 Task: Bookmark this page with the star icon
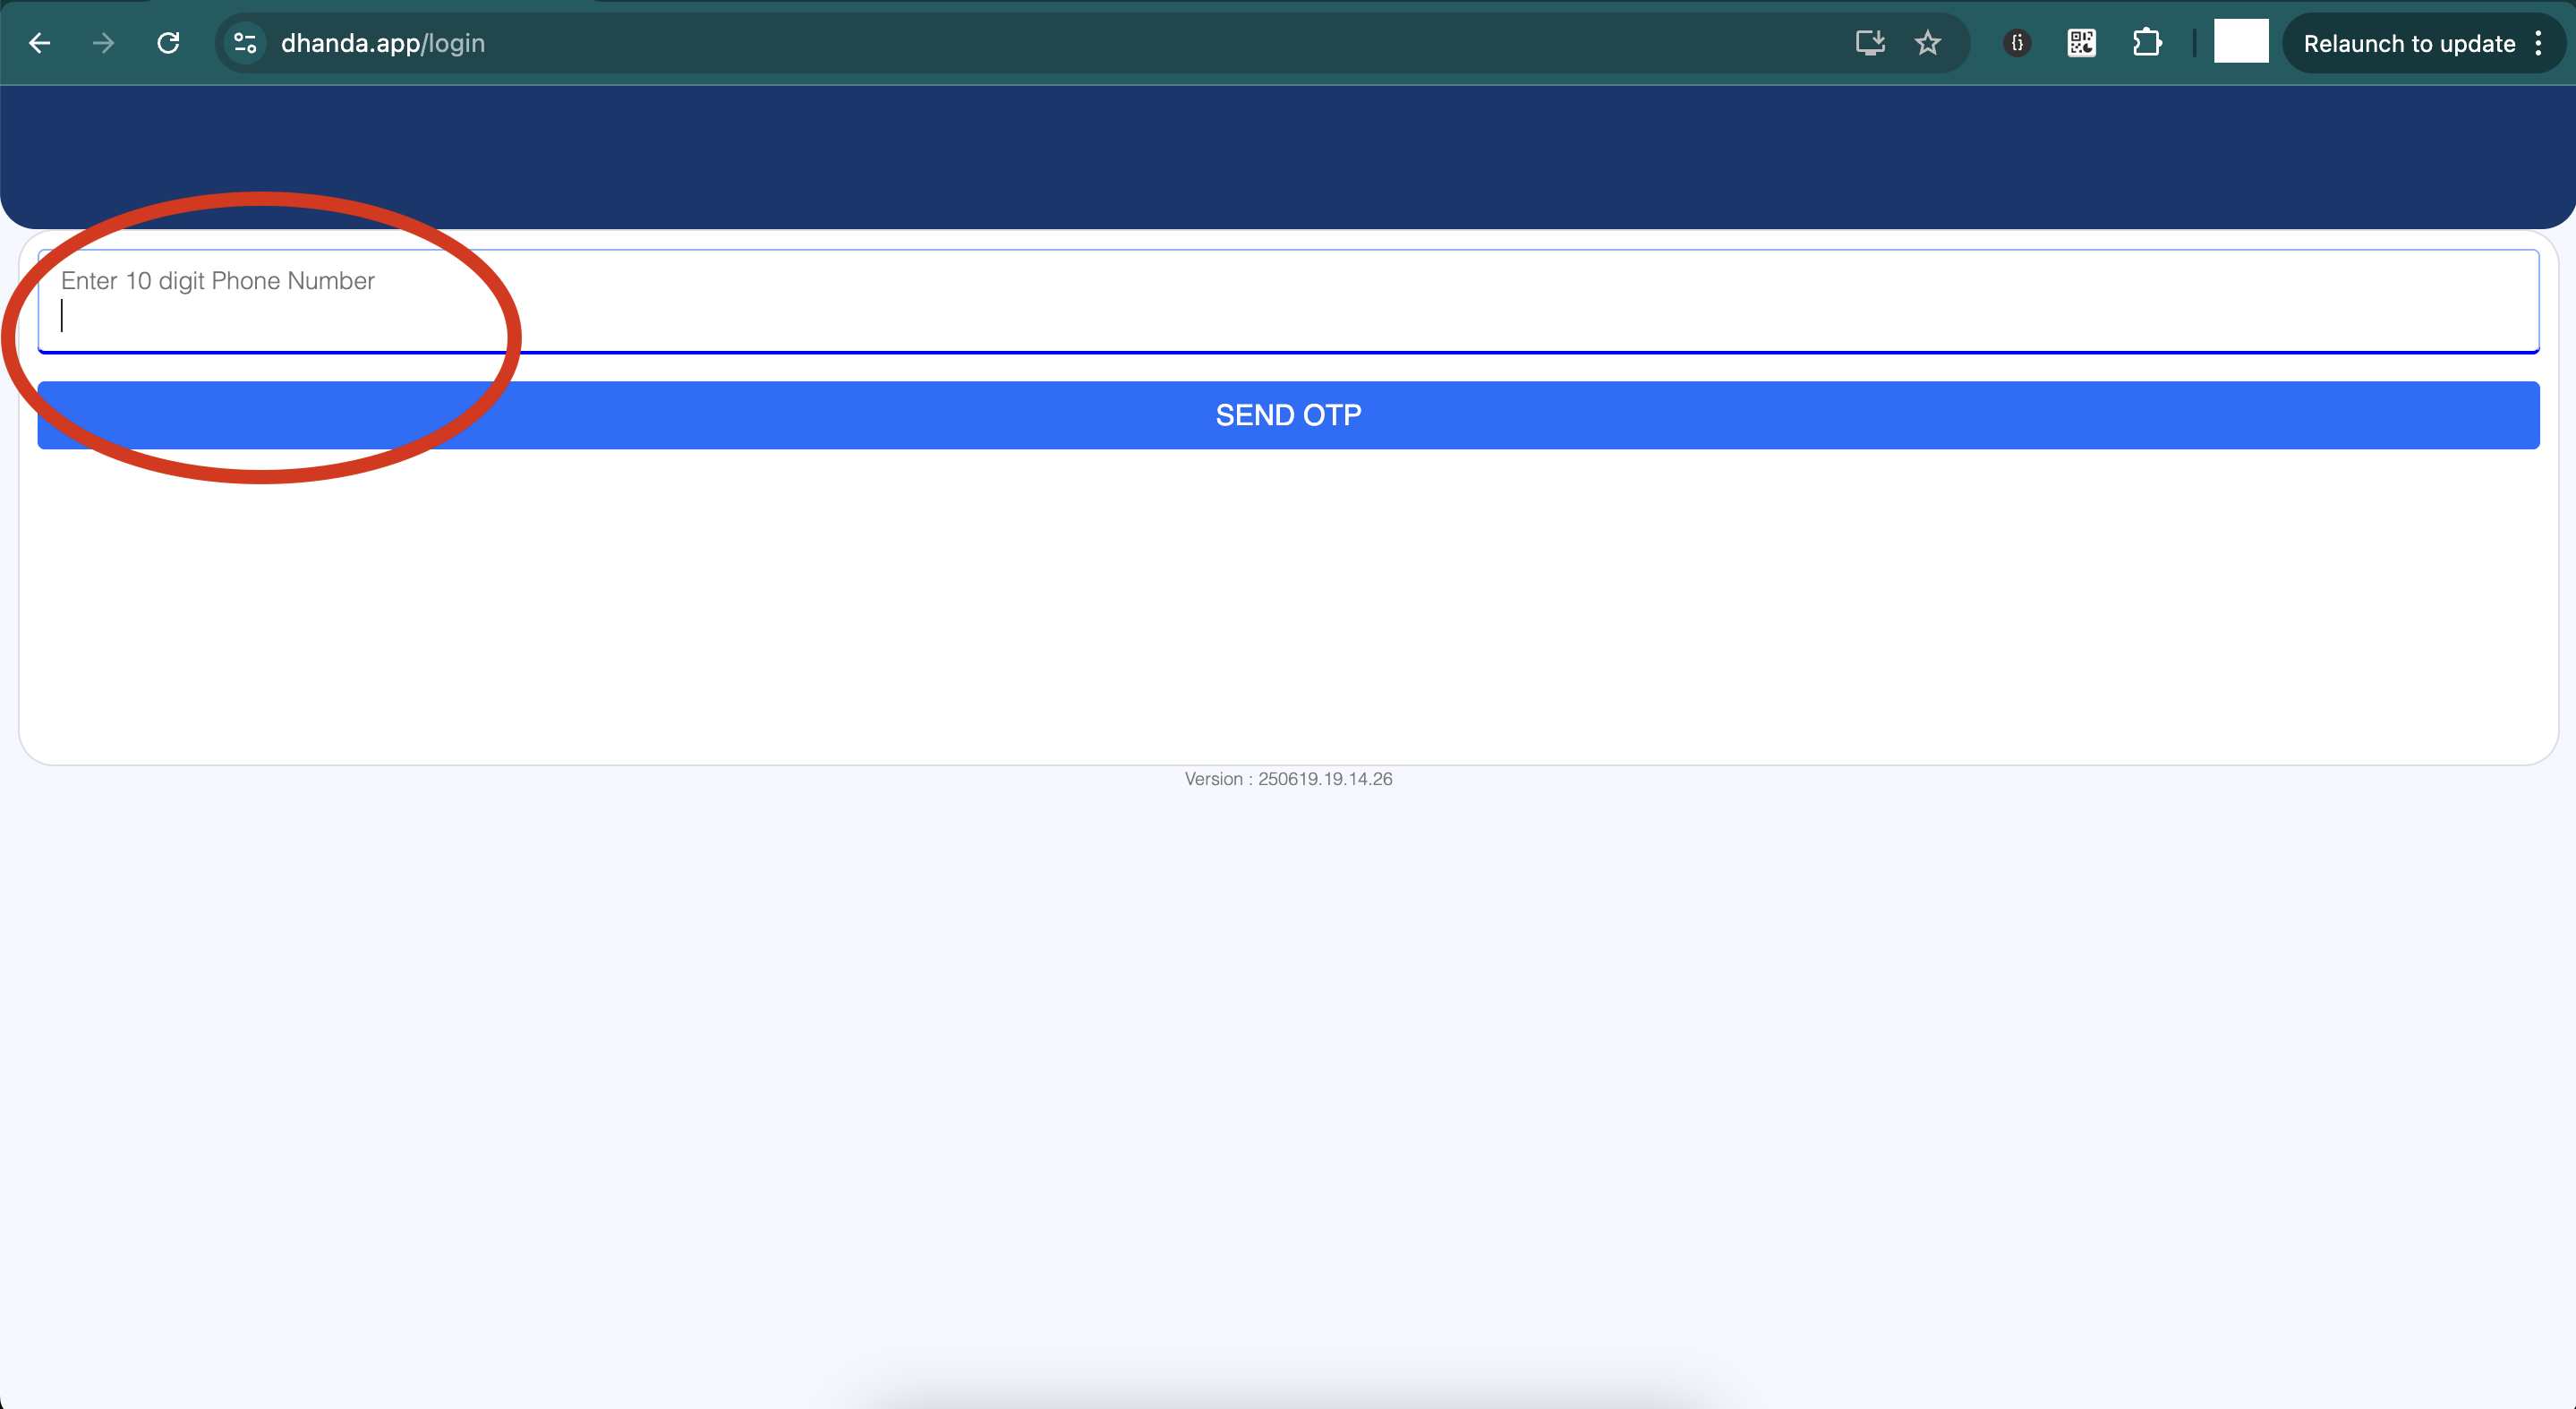(x=1928, y=43)
